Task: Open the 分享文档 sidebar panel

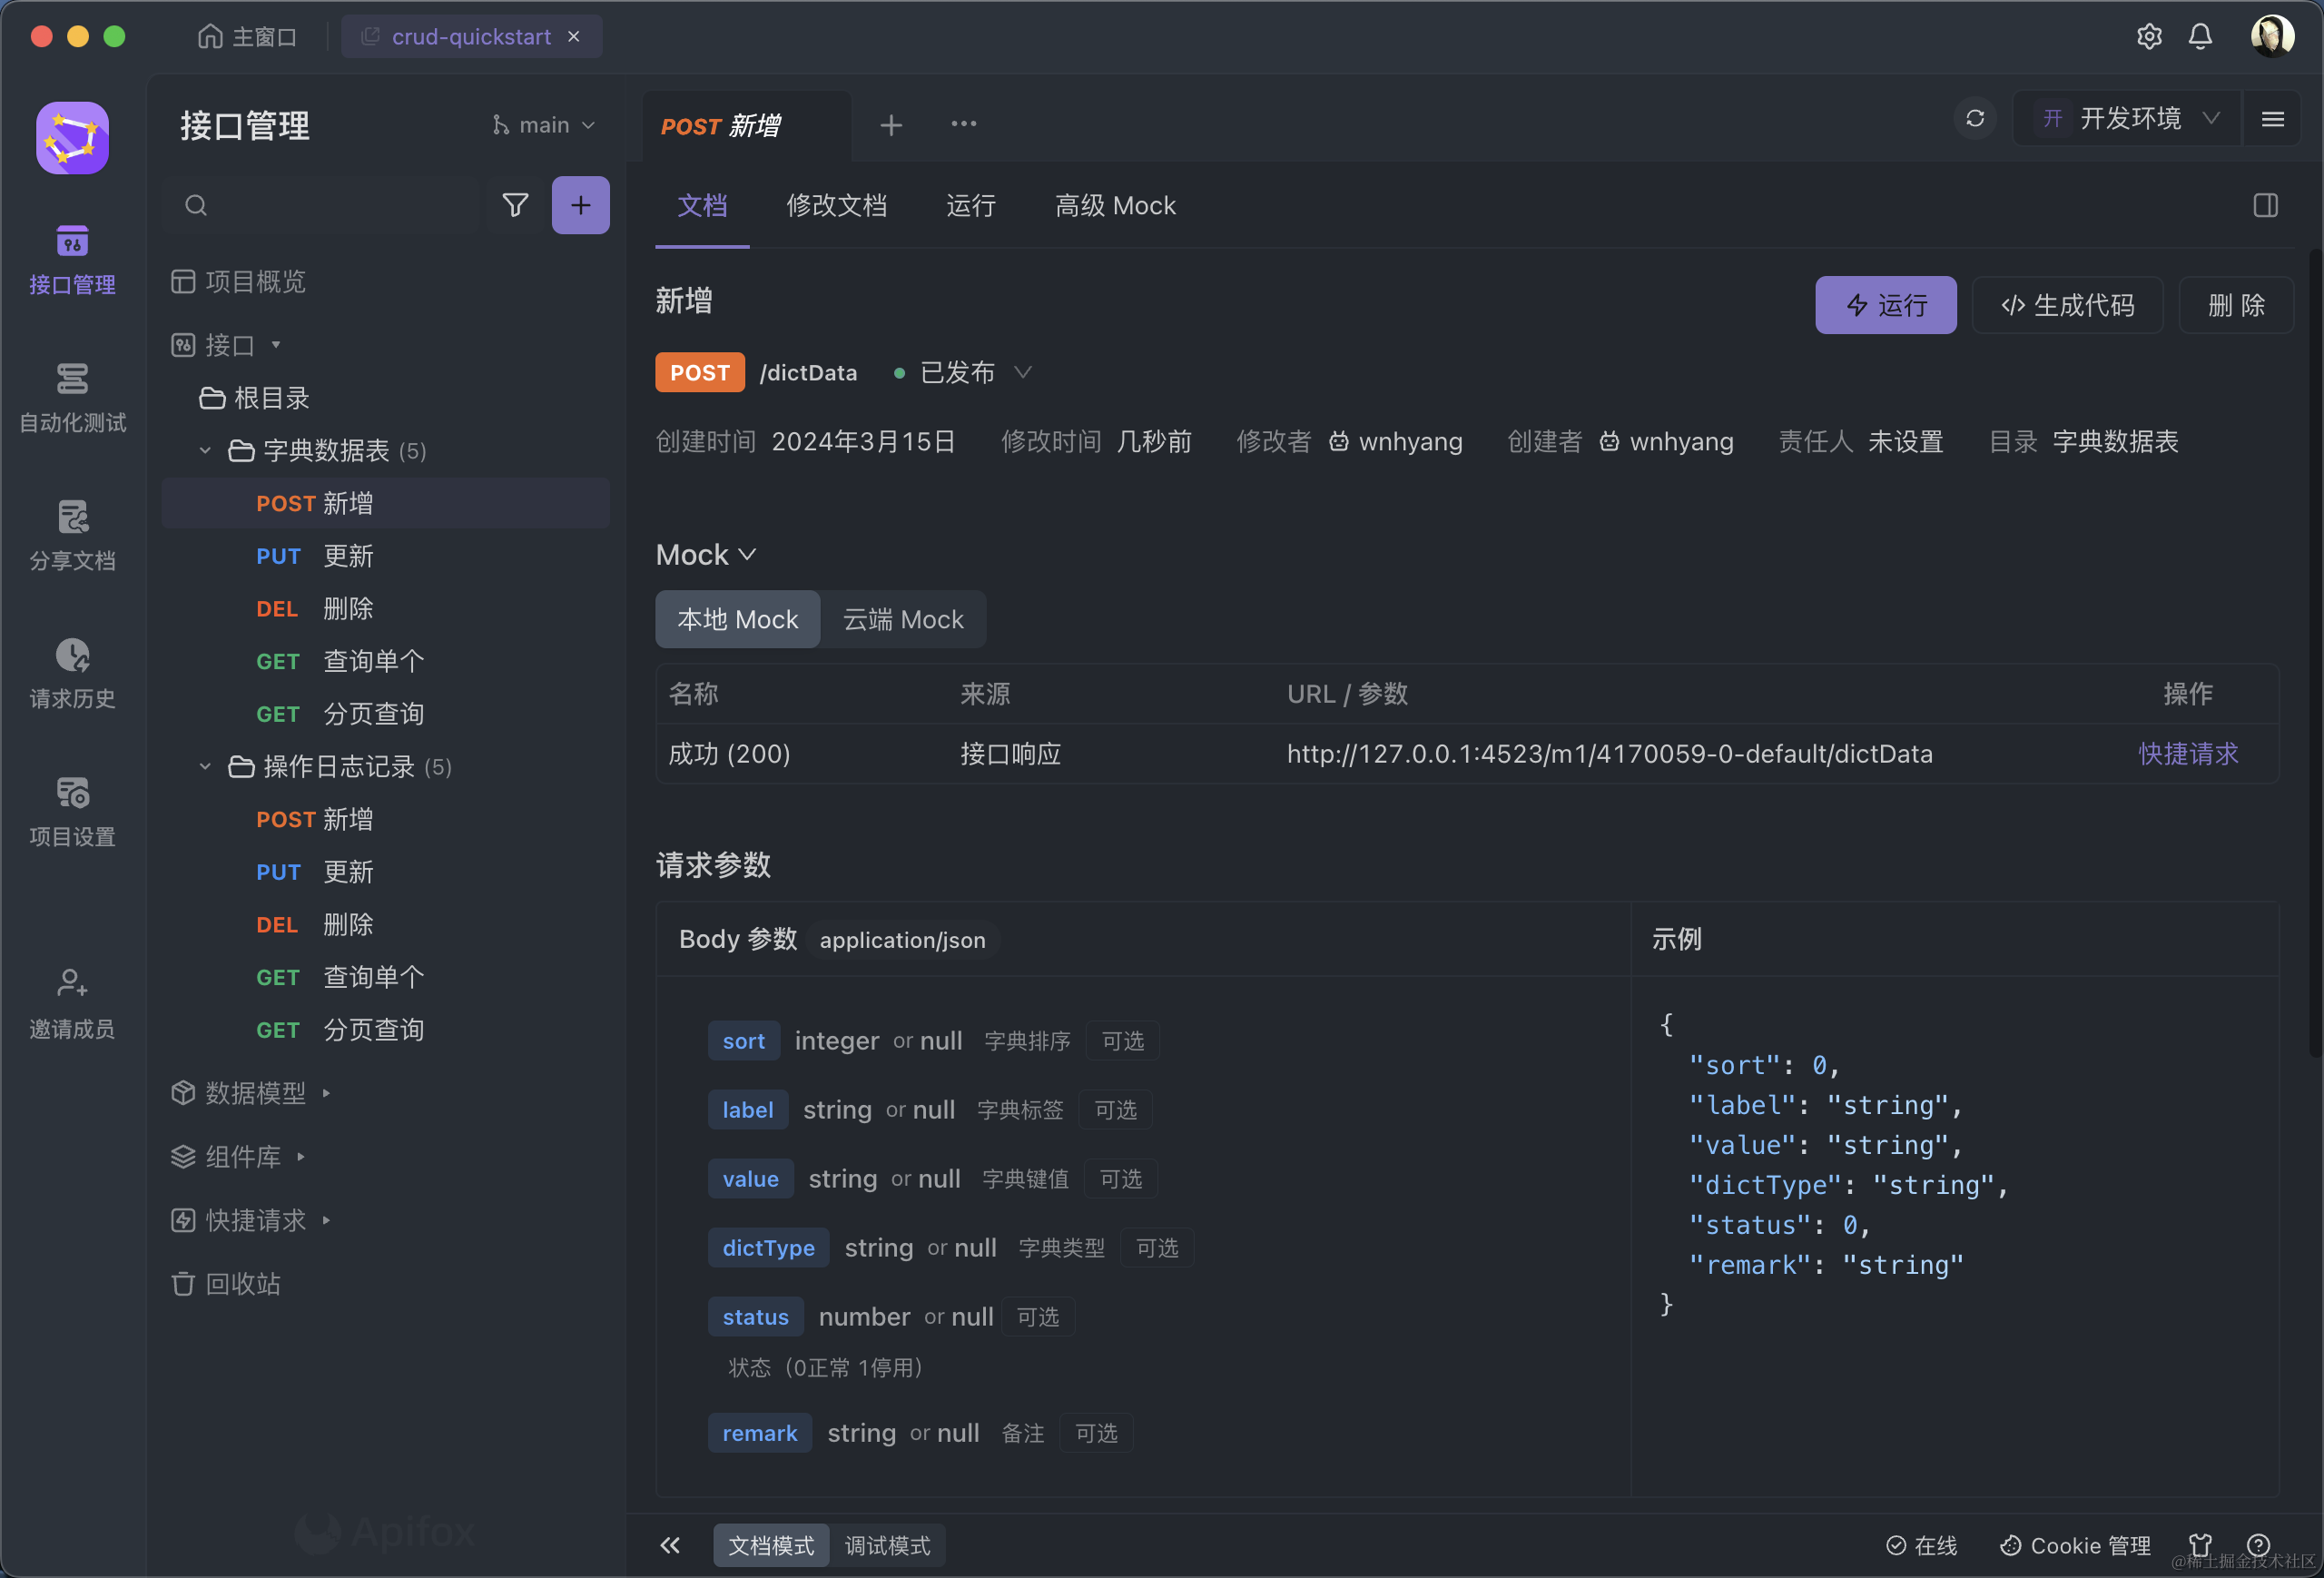Action: (x=71, y=537)
